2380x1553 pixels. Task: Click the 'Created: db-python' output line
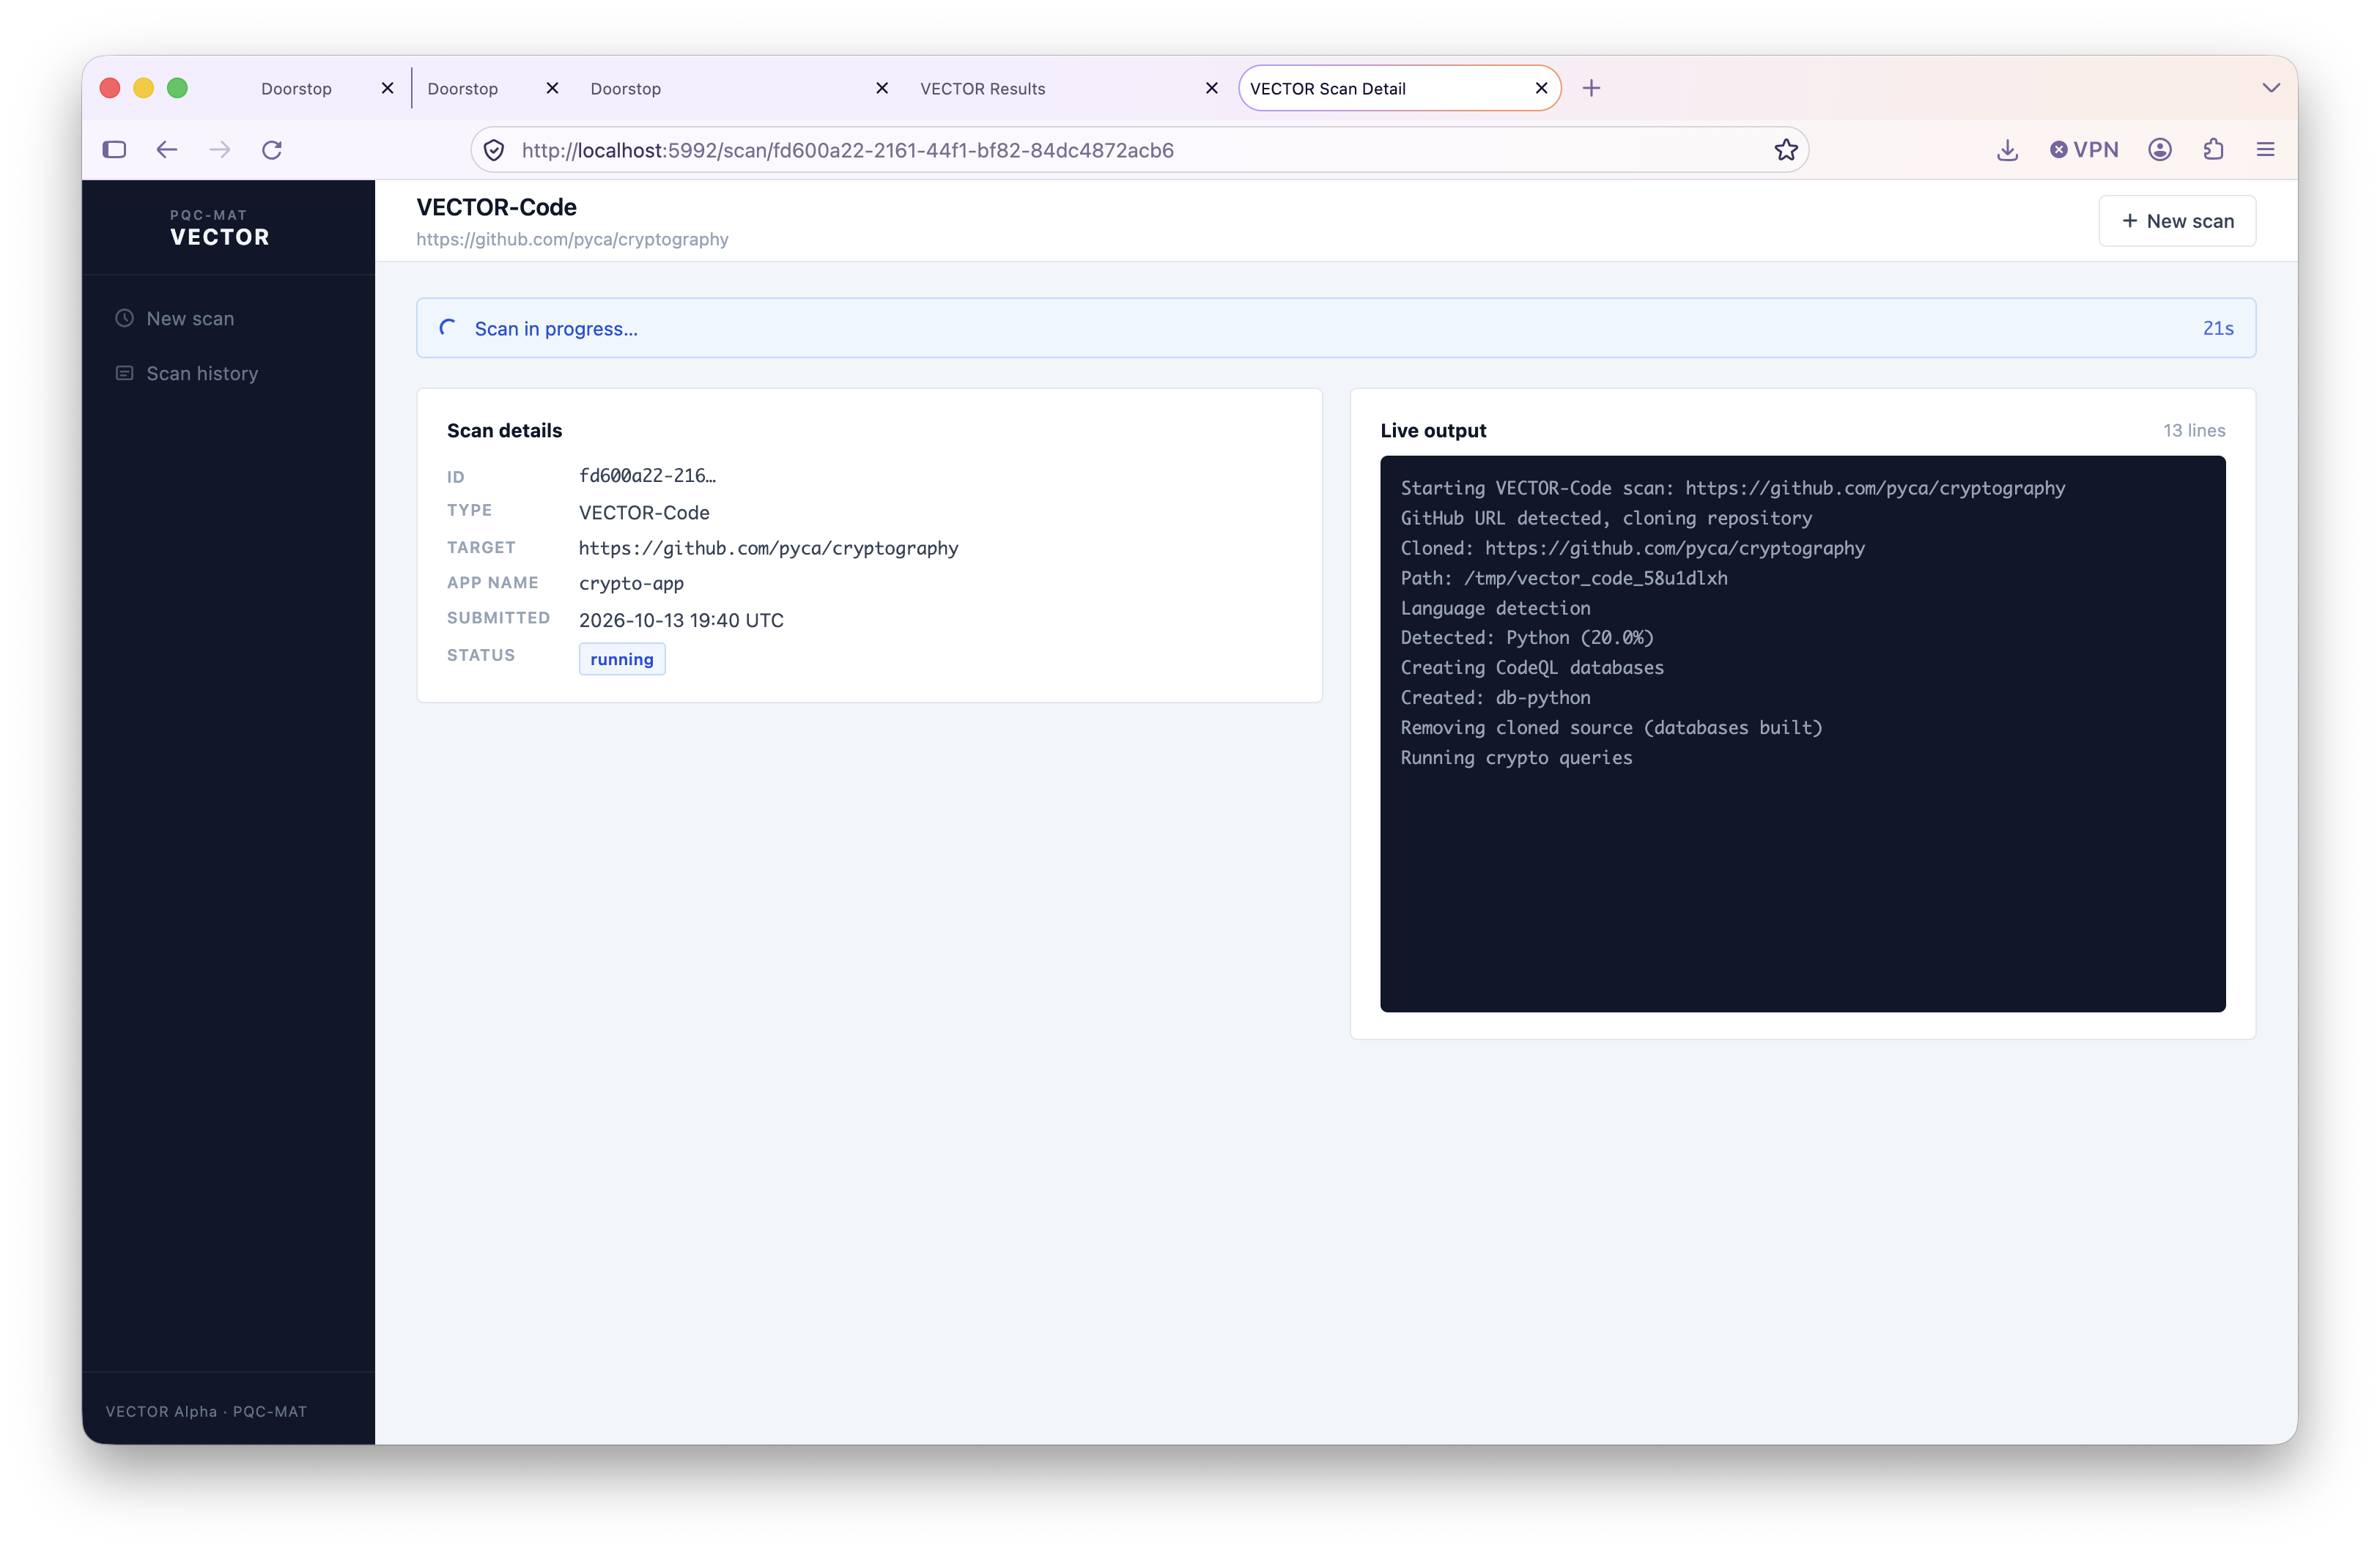(x=1495, y=698)
